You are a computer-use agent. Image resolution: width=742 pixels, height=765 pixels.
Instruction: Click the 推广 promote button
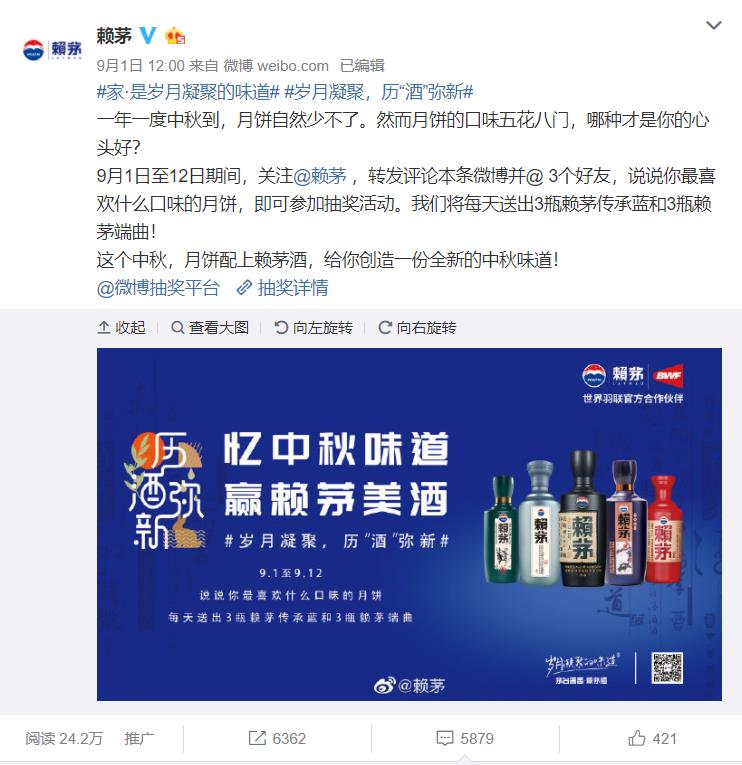click(139, 738)
